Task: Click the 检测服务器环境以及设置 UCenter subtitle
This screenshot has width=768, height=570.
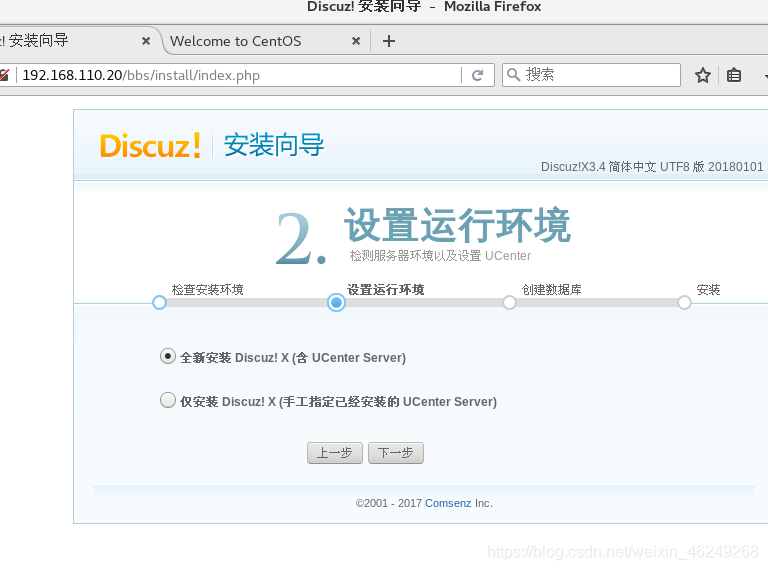Action: coord(440,256)
